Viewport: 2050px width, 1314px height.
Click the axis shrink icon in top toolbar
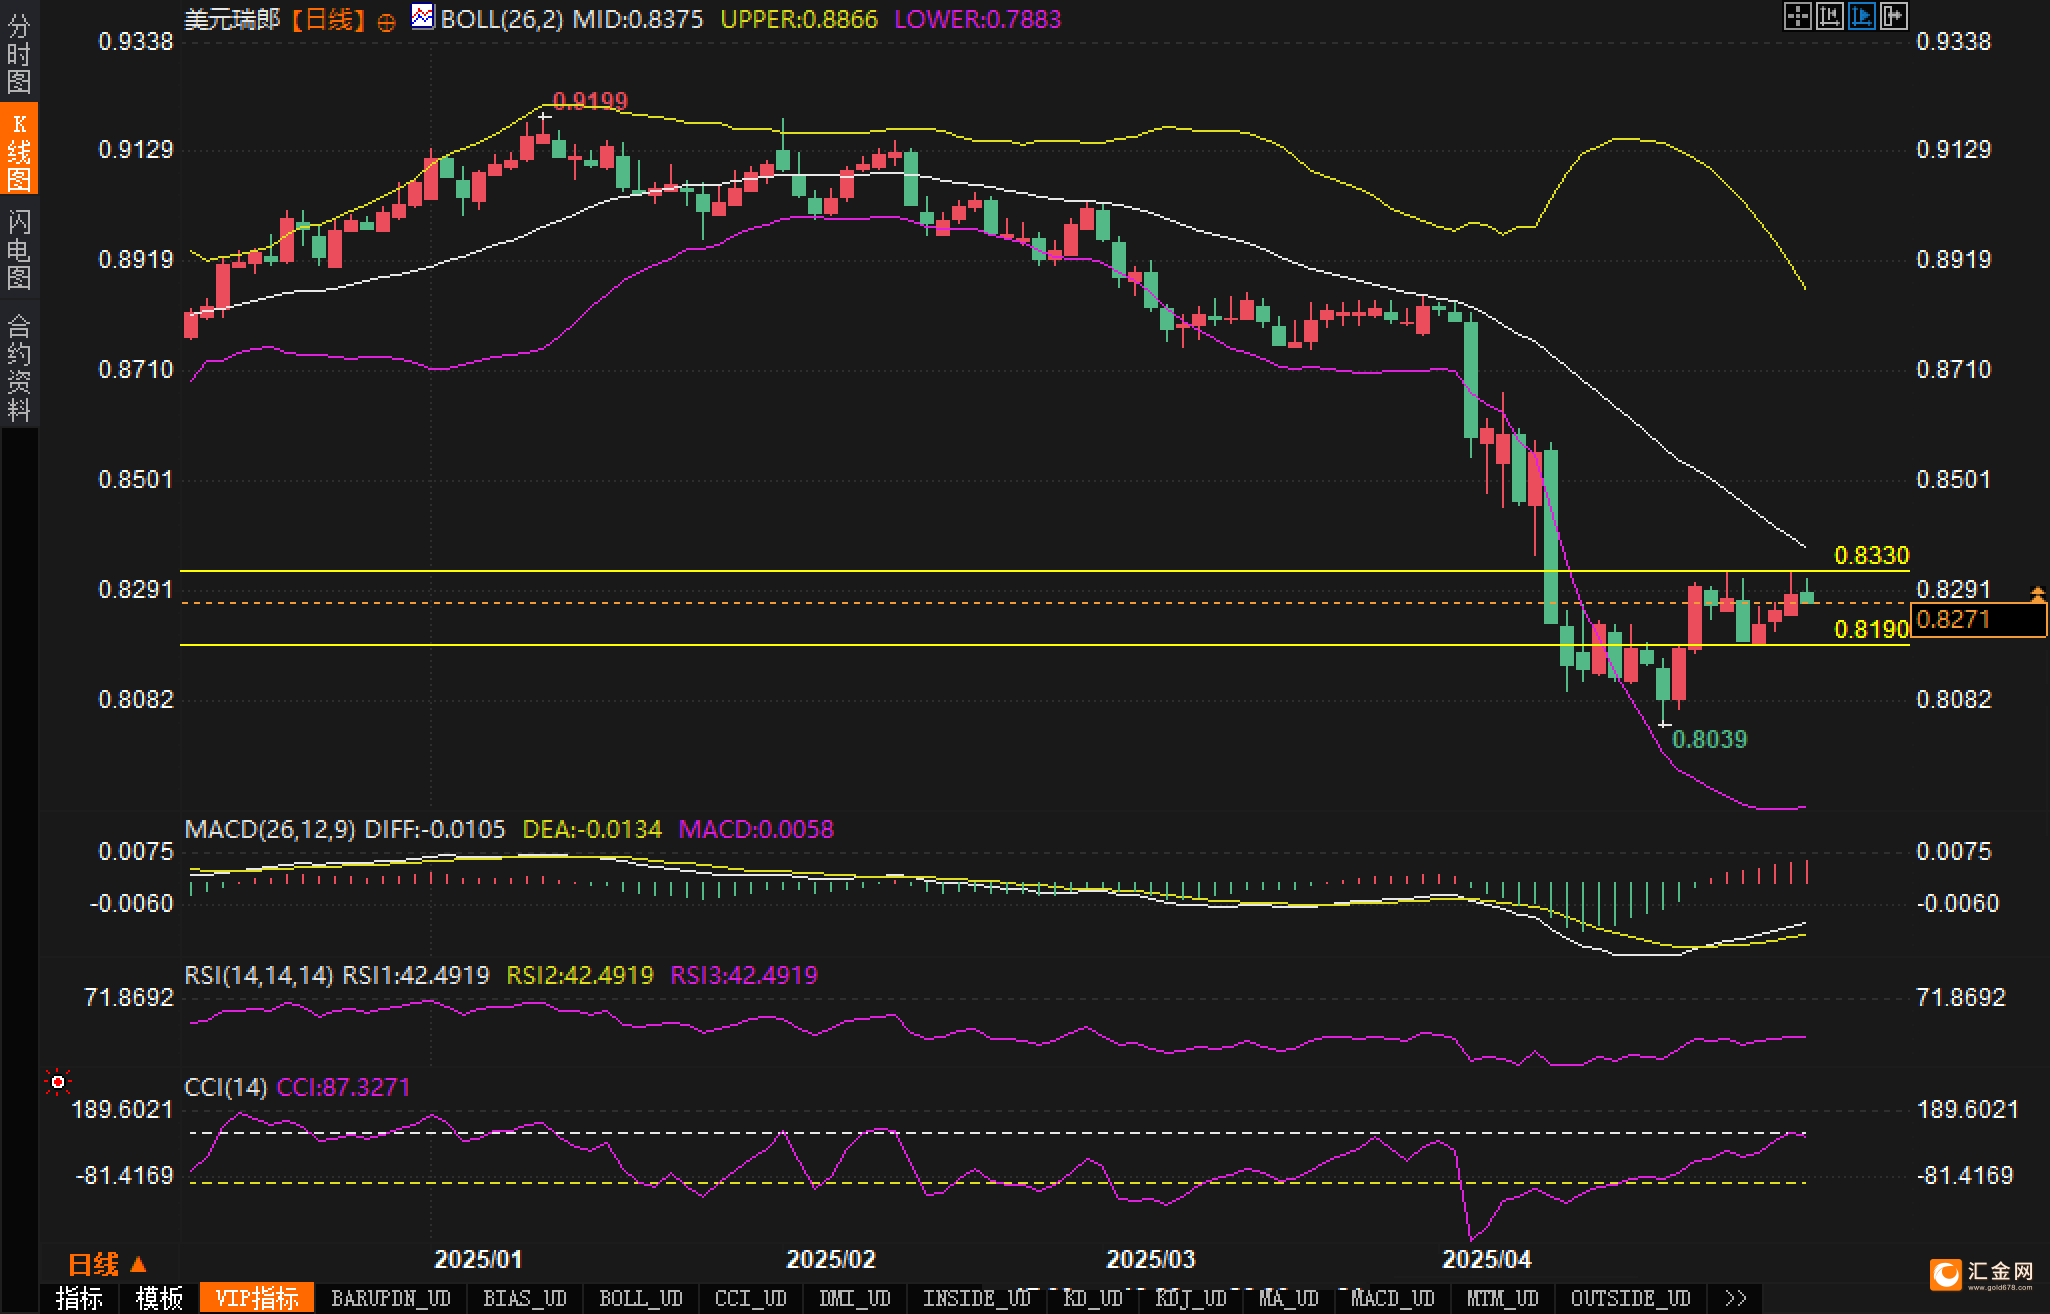[x=1829, y=16]
